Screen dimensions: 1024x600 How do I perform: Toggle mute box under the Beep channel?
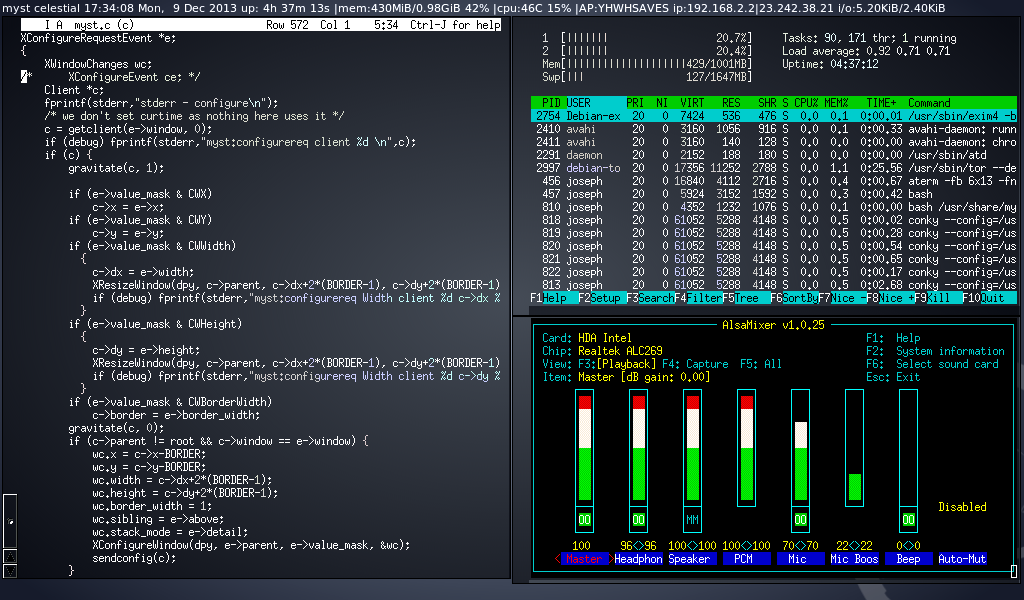click(908, 520)
